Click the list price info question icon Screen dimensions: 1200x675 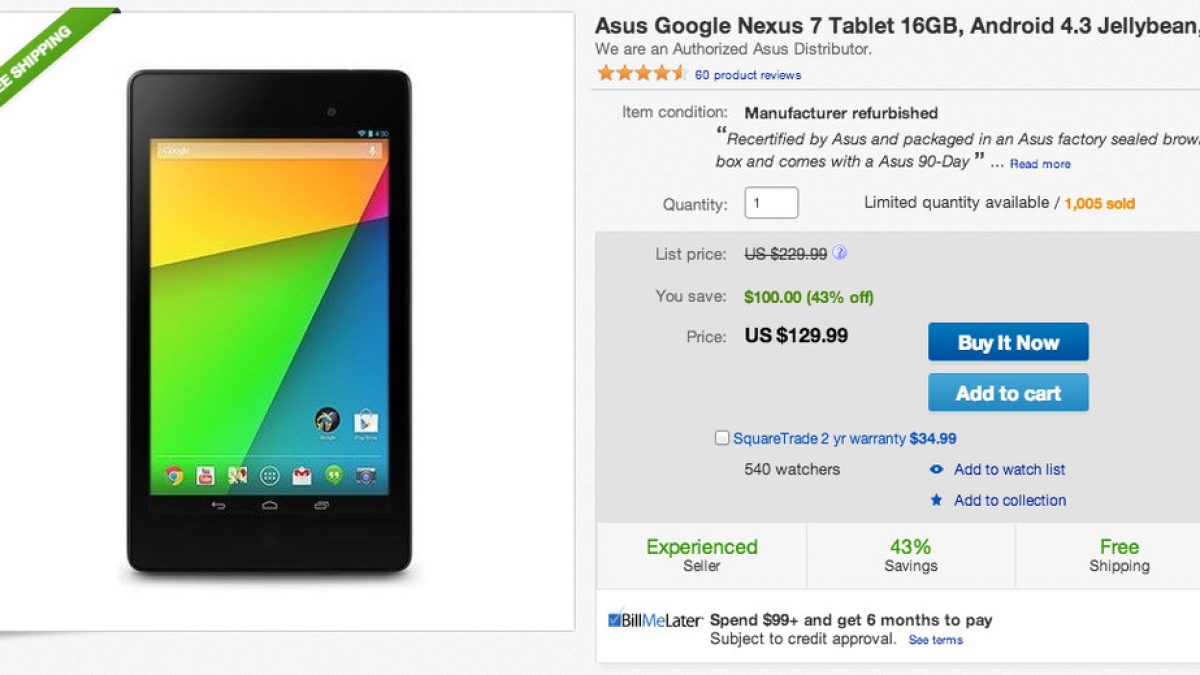[x=840, y=254]
